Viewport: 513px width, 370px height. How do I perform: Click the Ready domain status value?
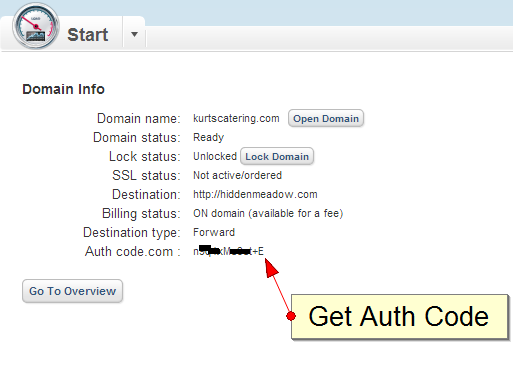[x=208, y=137]
